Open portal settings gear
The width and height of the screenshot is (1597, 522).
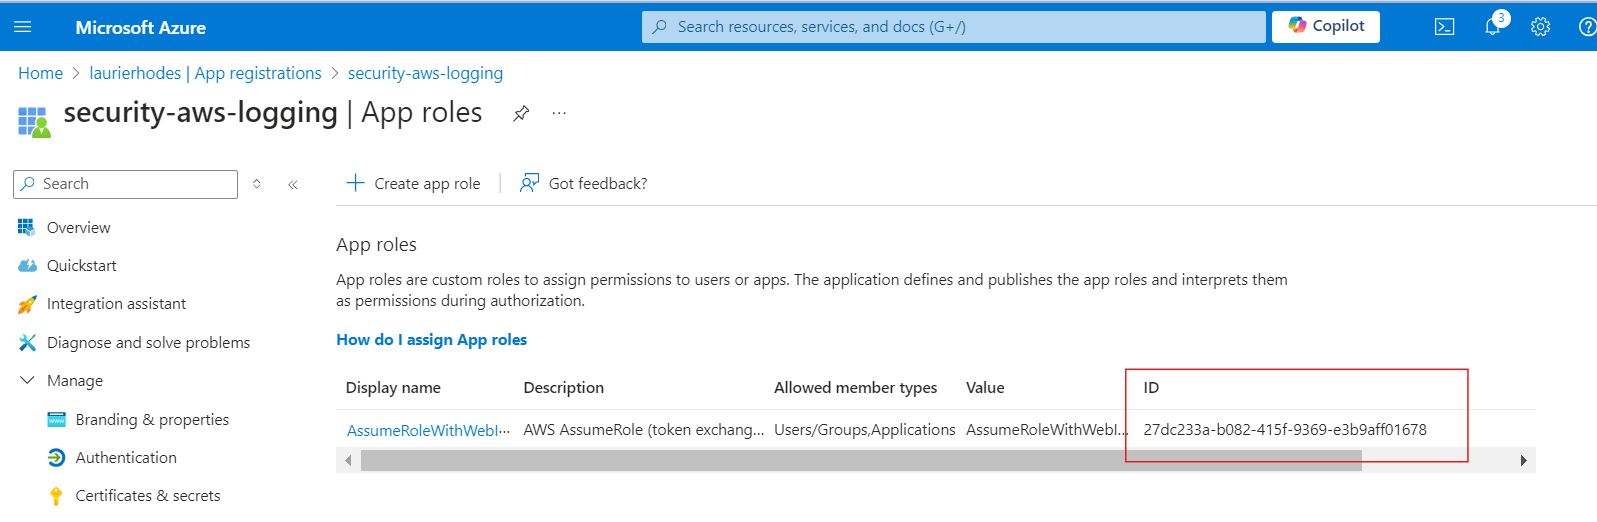click(1540, 27)
